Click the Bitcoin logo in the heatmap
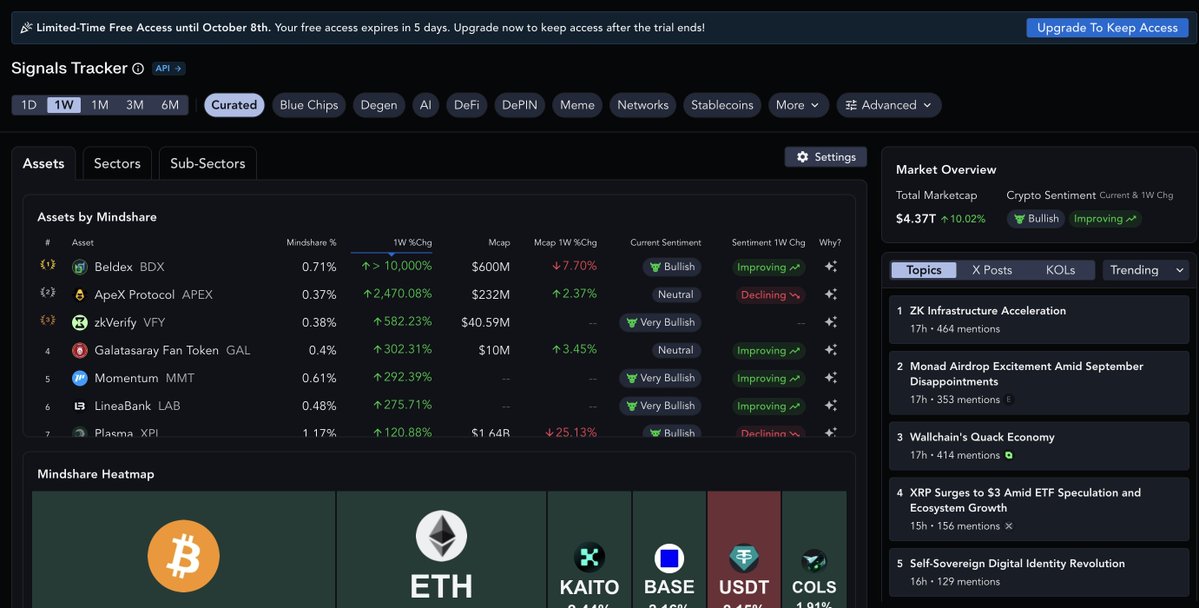The height and width of the screenshot is (608, 1199). coord(184,556)
